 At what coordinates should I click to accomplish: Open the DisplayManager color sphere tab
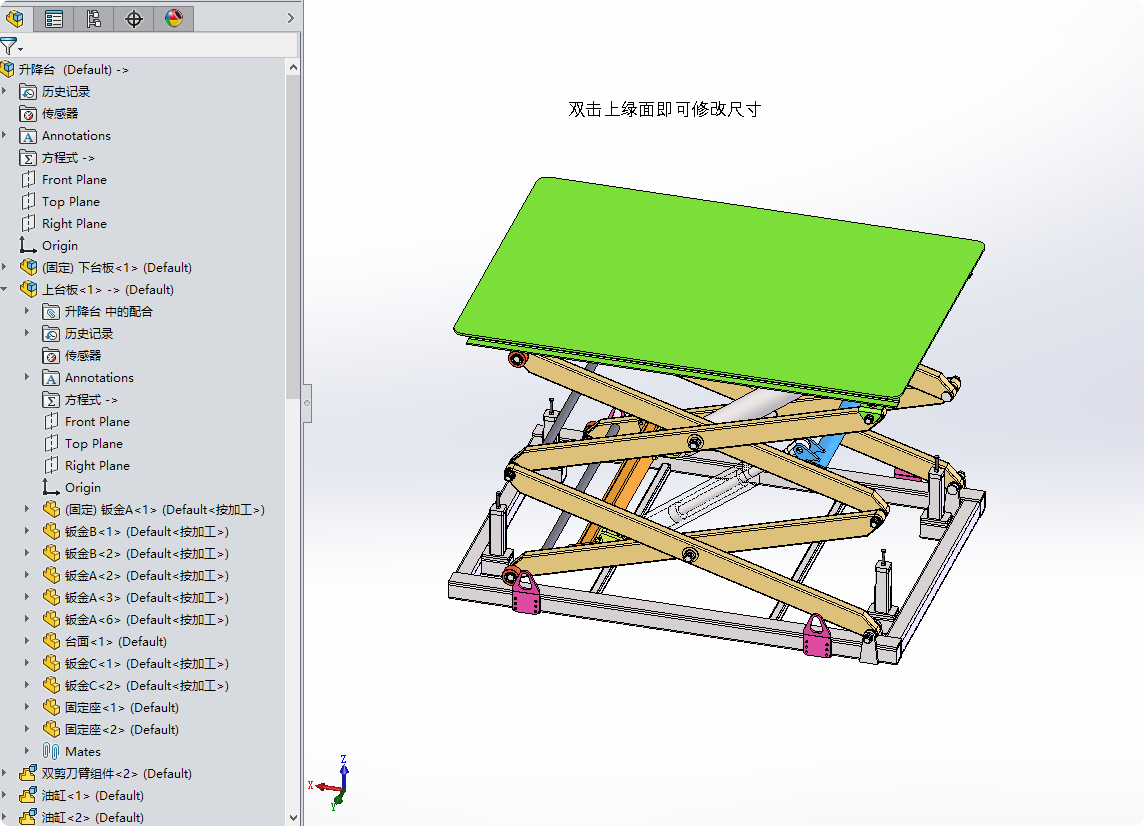174,18
